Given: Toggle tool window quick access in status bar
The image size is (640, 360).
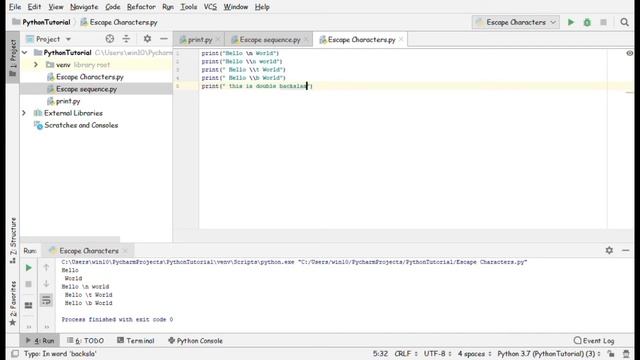Looking at the screenshot, I should 15,353.
